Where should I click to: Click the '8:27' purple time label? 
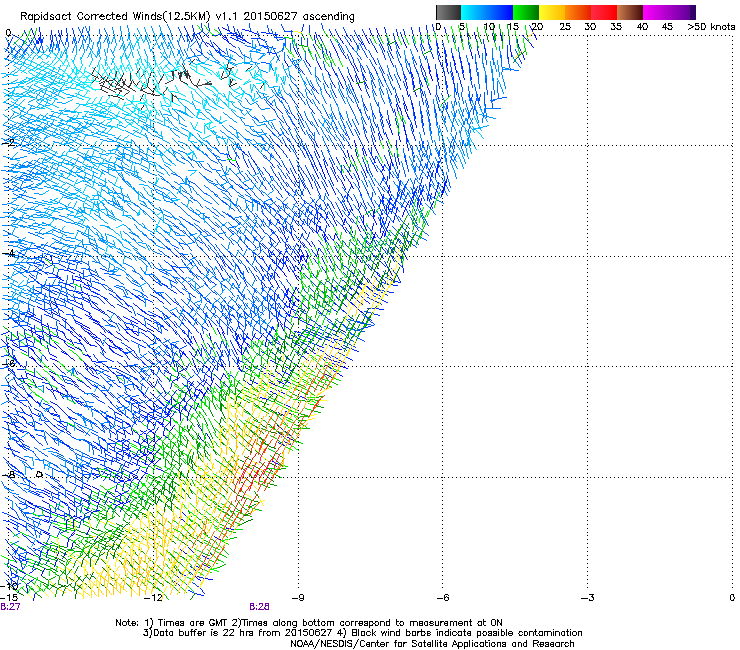(x=10, y=607)
